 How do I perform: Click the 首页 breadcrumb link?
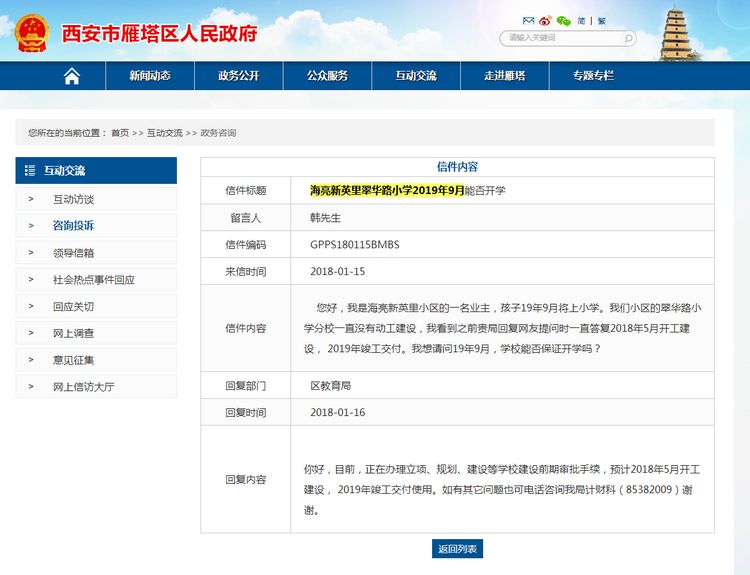coord(120,133)
